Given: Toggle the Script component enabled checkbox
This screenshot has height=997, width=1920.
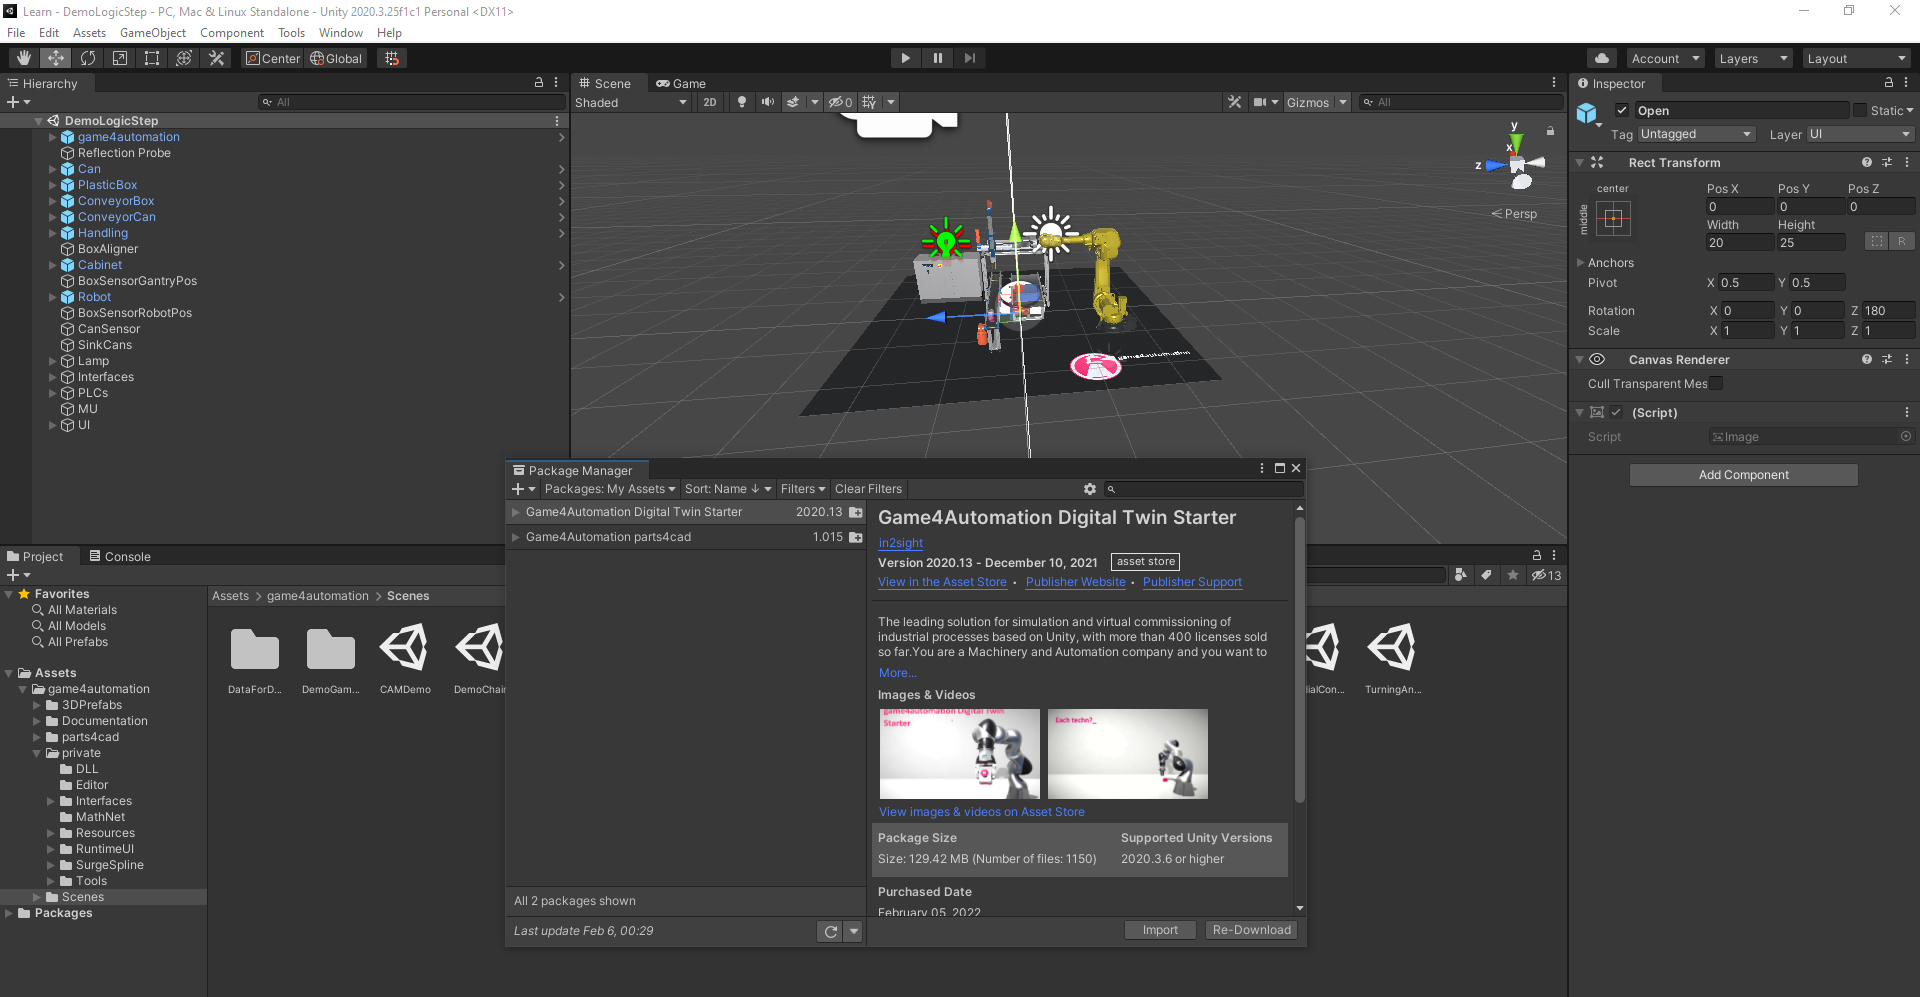Looking at the screenshot, I should click(x=1616, y=412).
